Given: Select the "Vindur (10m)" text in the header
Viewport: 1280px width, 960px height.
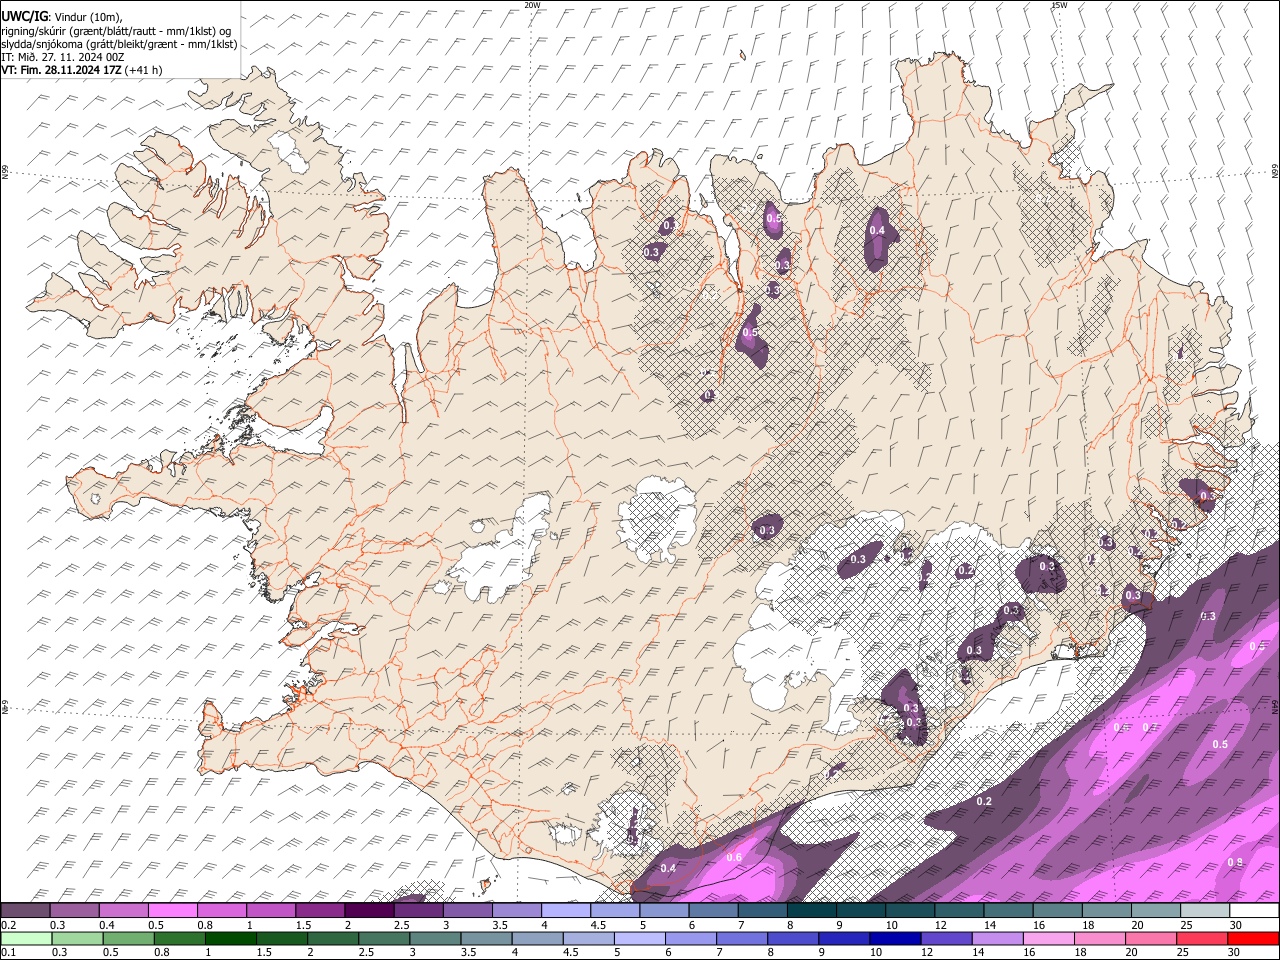Looking at the screenshot, I should pos(88,16).
